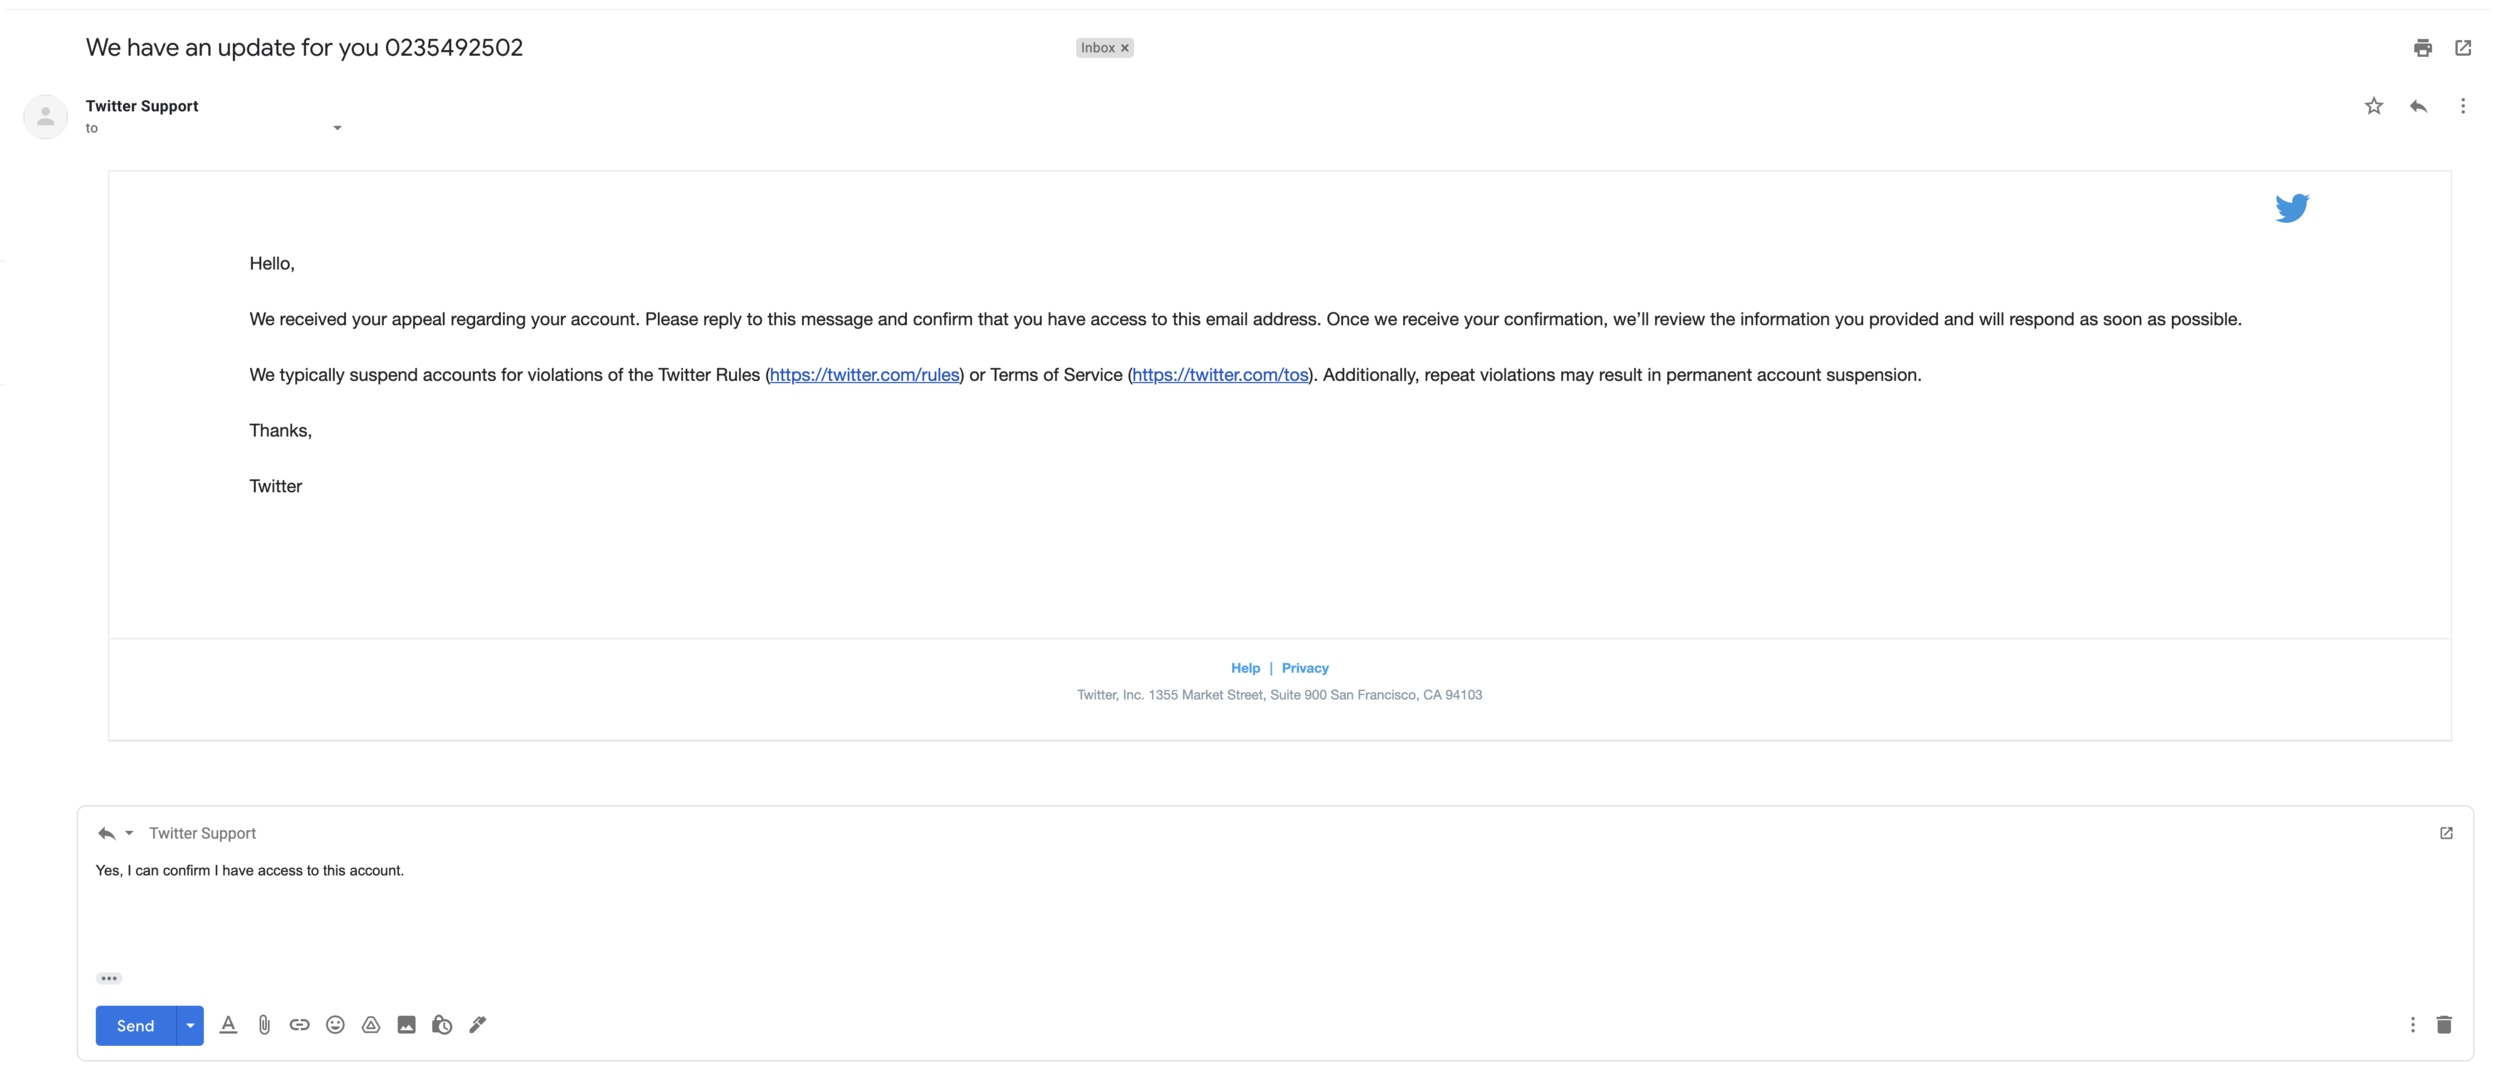Open the Twitter Terms of Service link

pos(1219,375)
